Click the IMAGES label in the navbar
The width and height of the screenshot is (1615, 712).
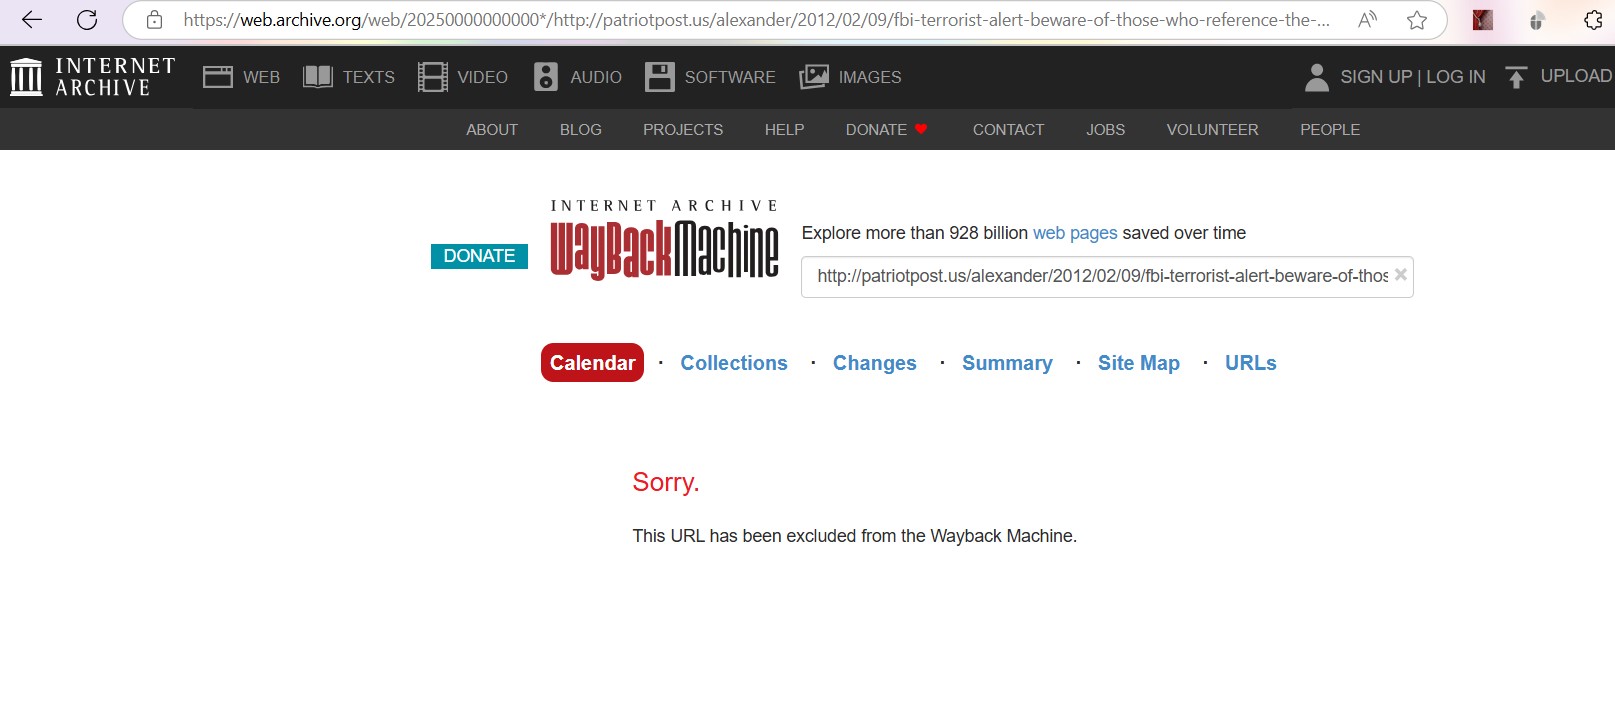click(x=870, y=77)
